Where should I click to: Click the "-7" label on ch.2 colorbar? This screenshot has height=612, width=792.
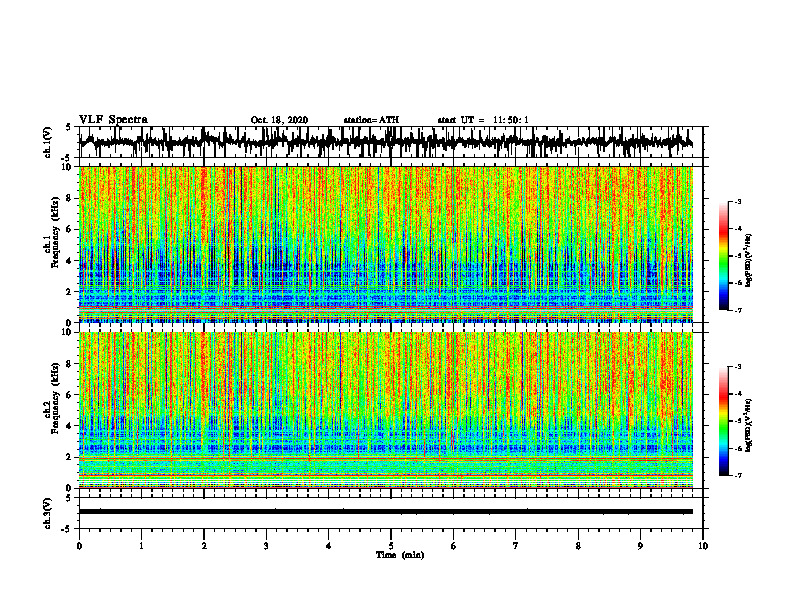point(737,475)
